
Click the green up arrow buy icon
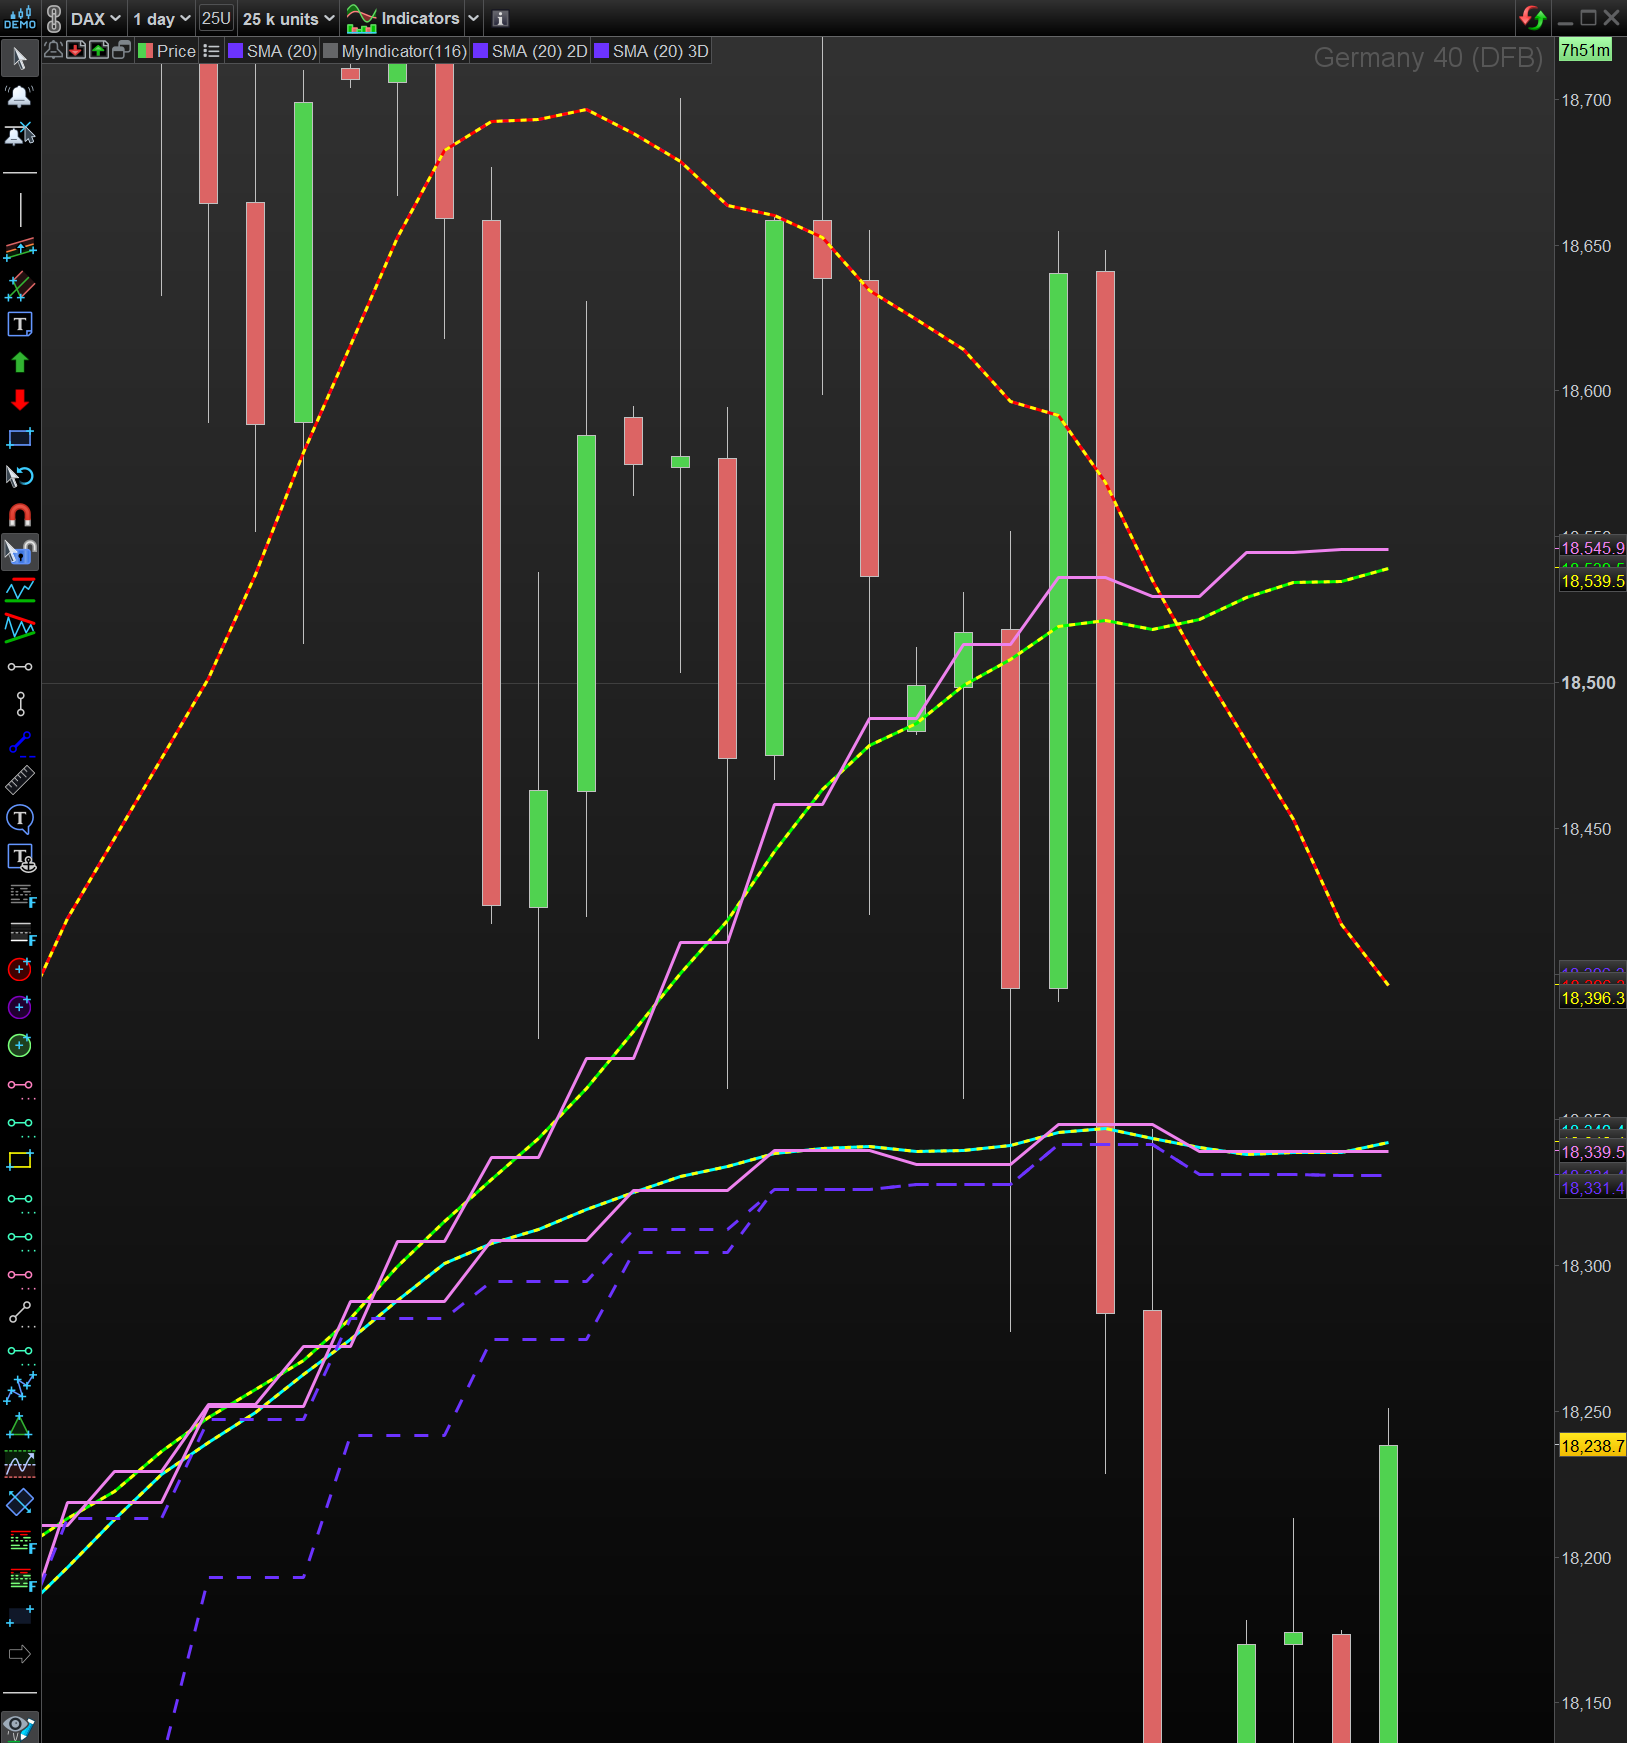pos(99,50)
